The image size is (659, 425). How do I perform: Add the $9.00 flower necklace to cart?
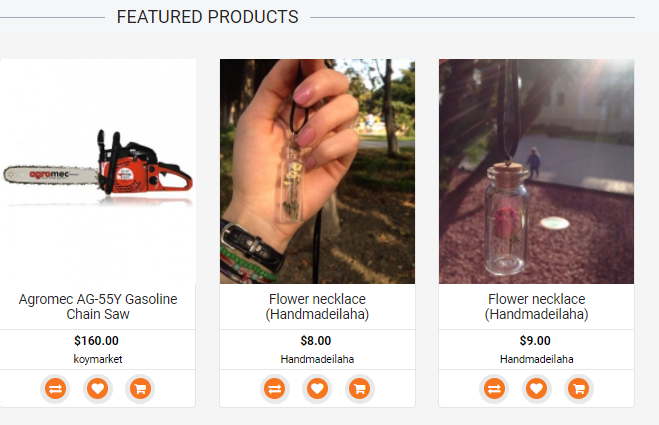[x=579, y=388]
